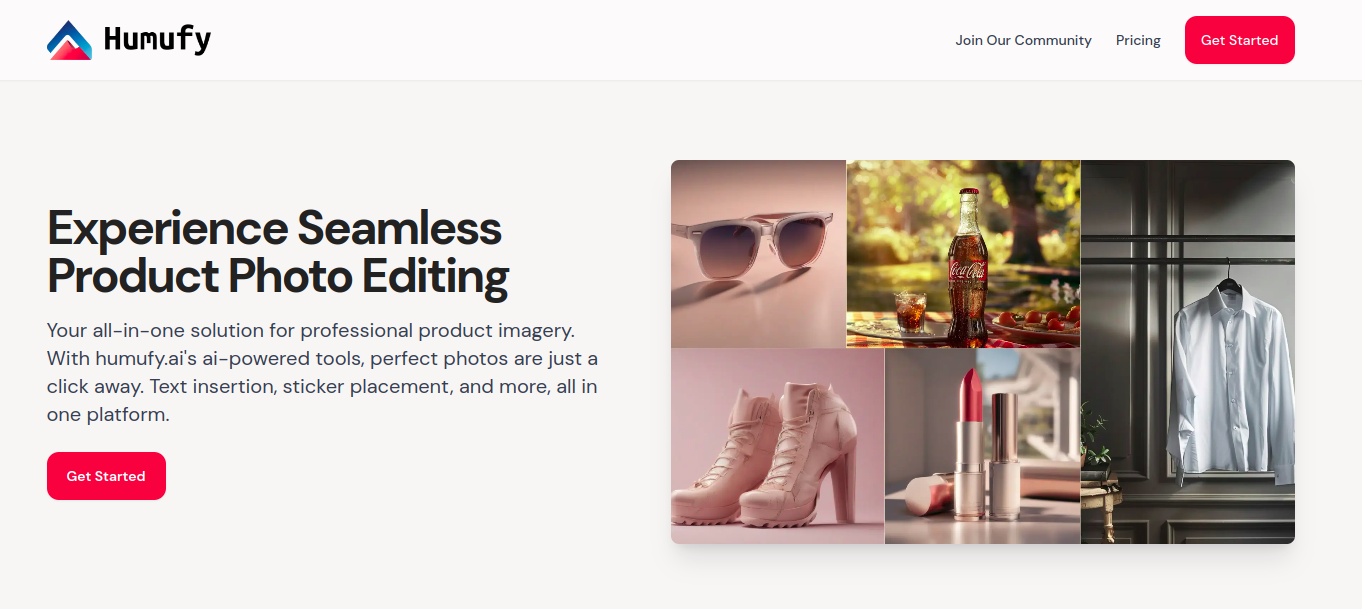1362x609 pixels.
Task: Select the pink high-heel boots photo
Action: click(777, 446)
